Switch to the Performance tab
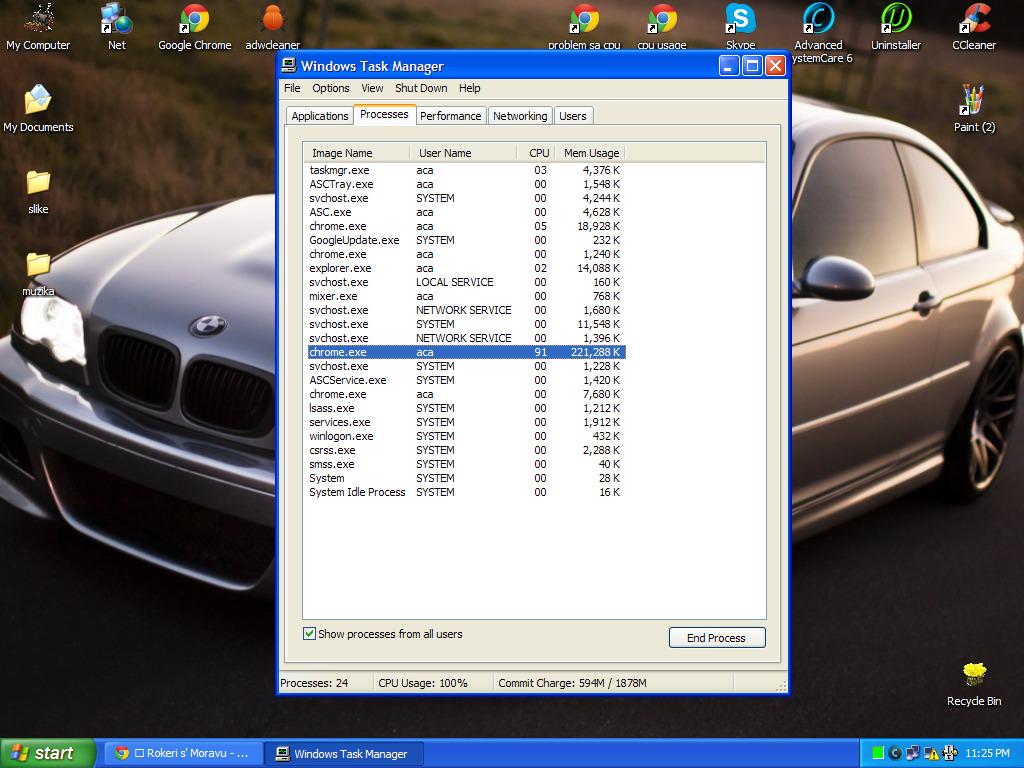Image resolution: width=1024 pixels, height=768 pixels. click(450, 116)
